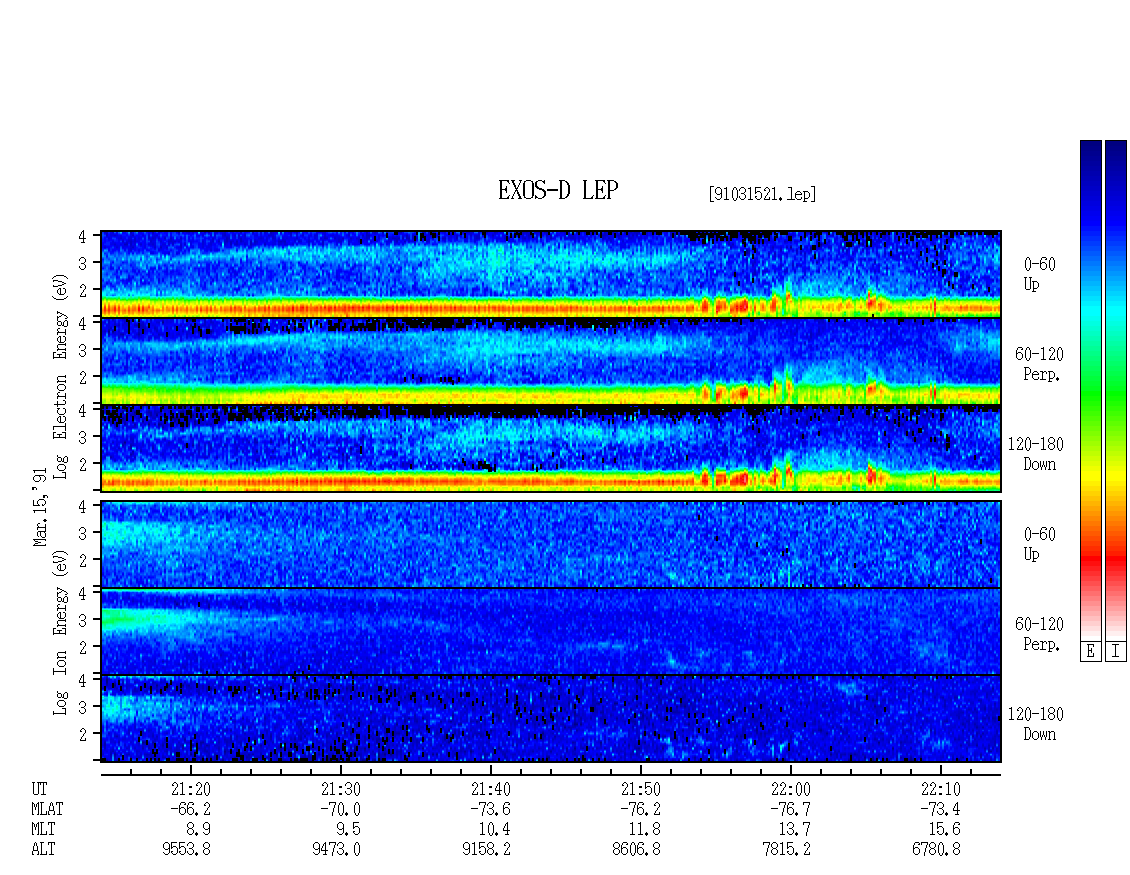
Task: Click the MLAT row label
Action: pyautogui.click(x=47, y=809)
